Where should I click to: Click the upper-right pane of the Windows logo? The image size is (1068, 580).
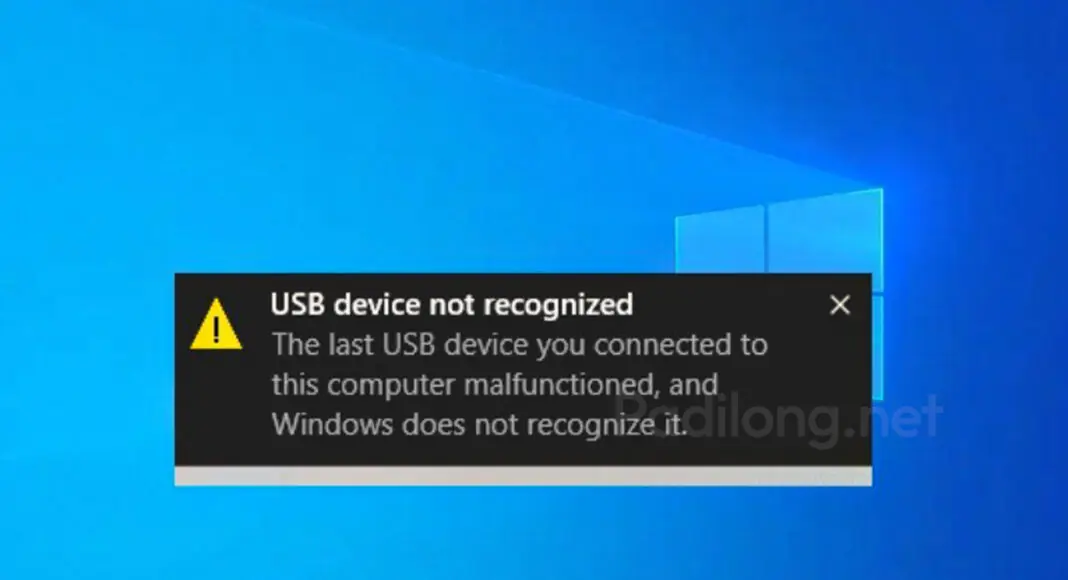(826, 231)
